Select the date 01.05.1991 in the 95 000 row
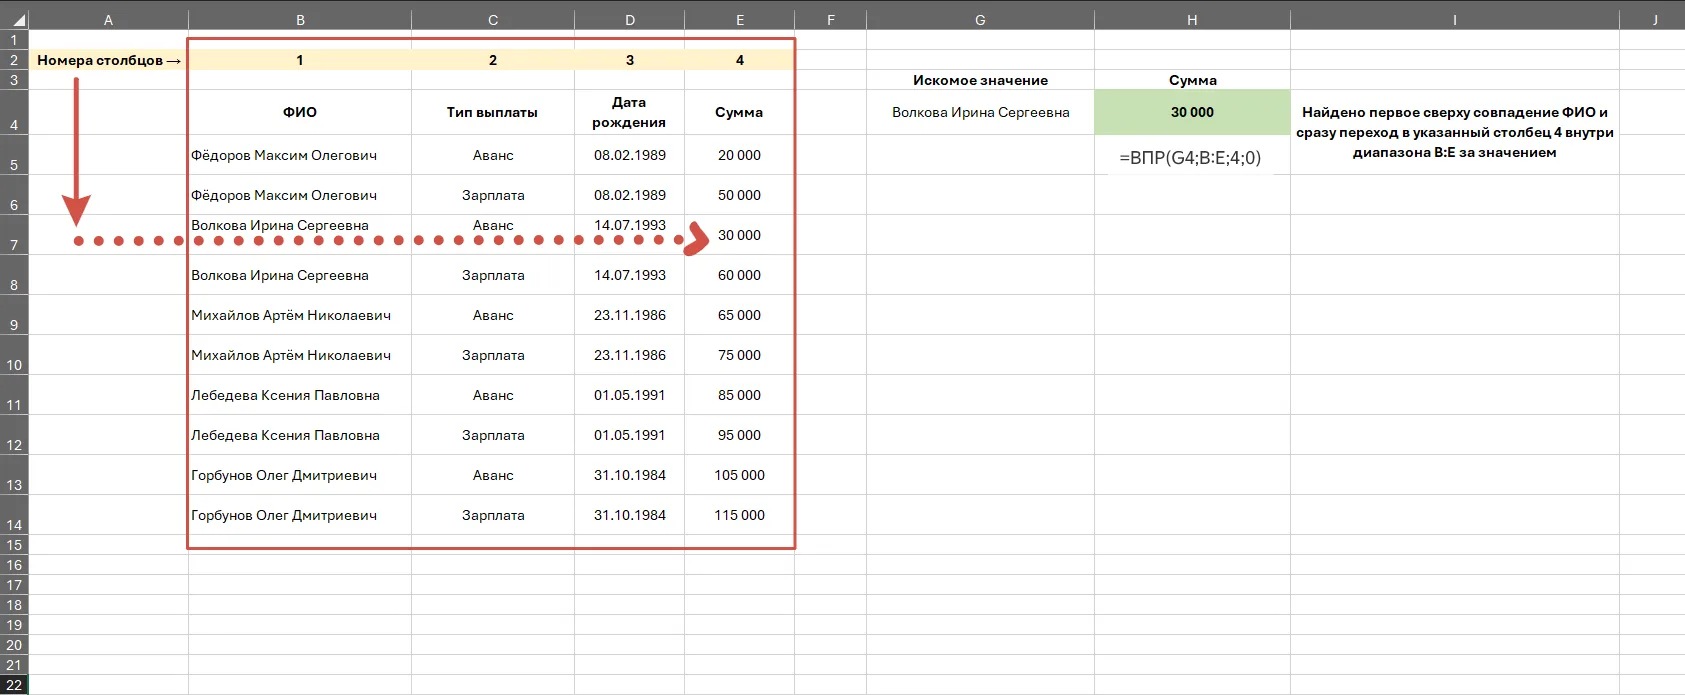 click(x=630, y=435)
